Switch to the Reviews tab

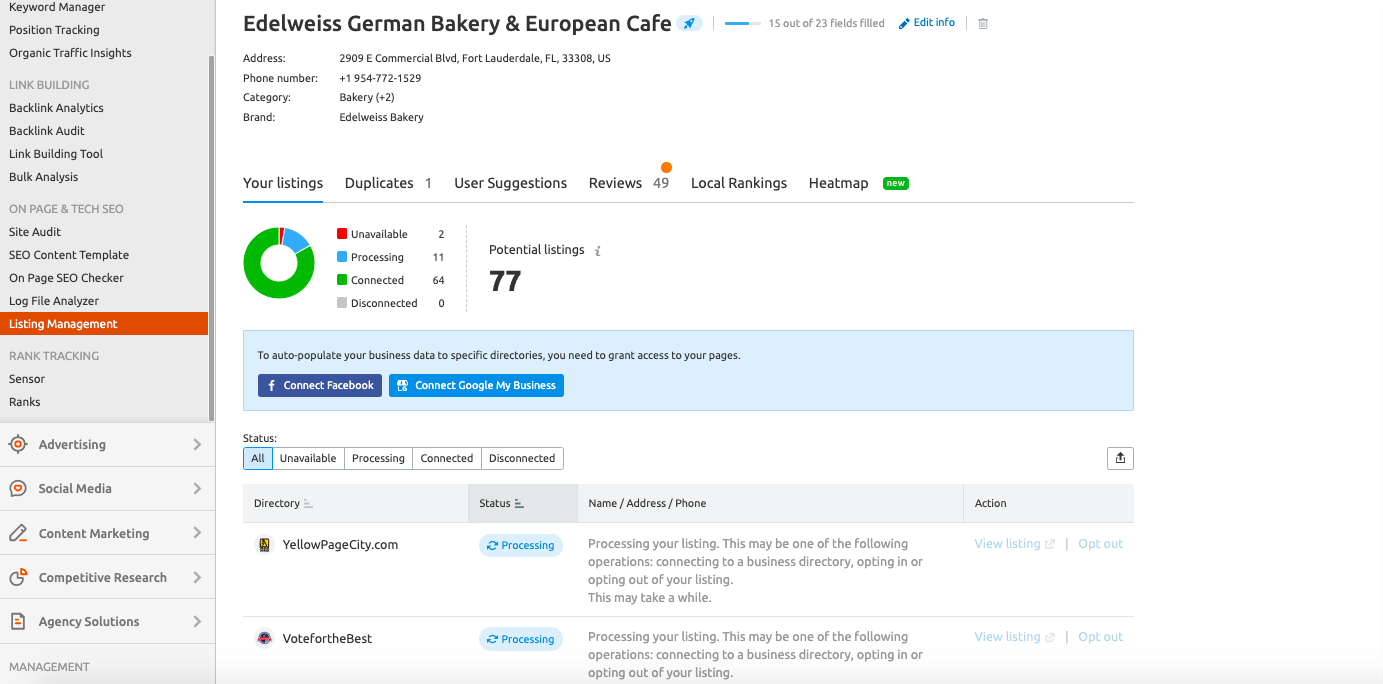[615, 183]
